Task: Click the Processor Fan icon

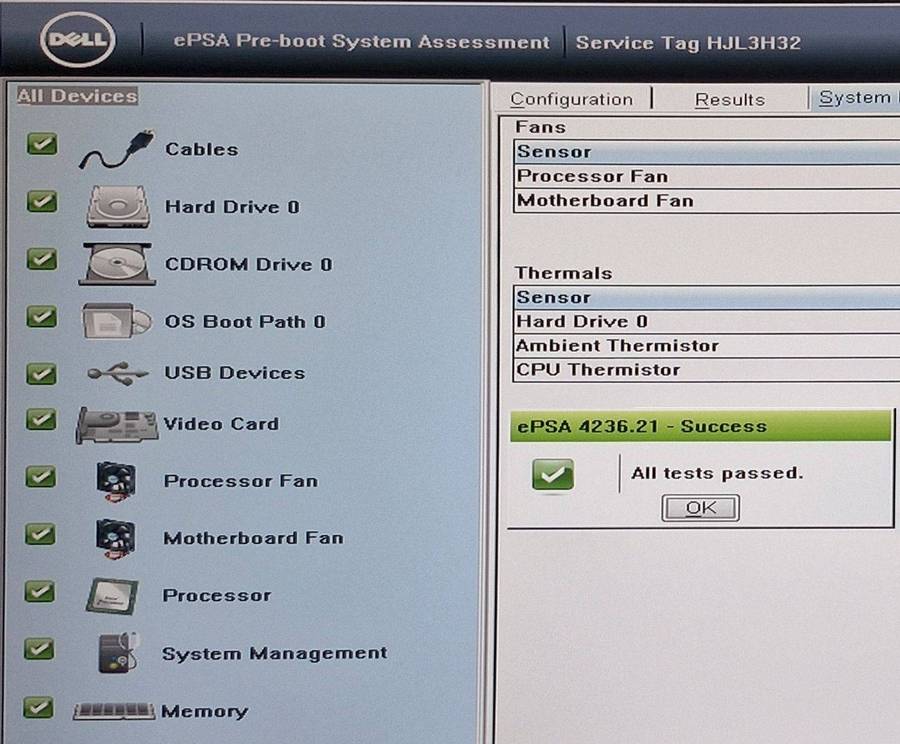Action: (114, 480)
